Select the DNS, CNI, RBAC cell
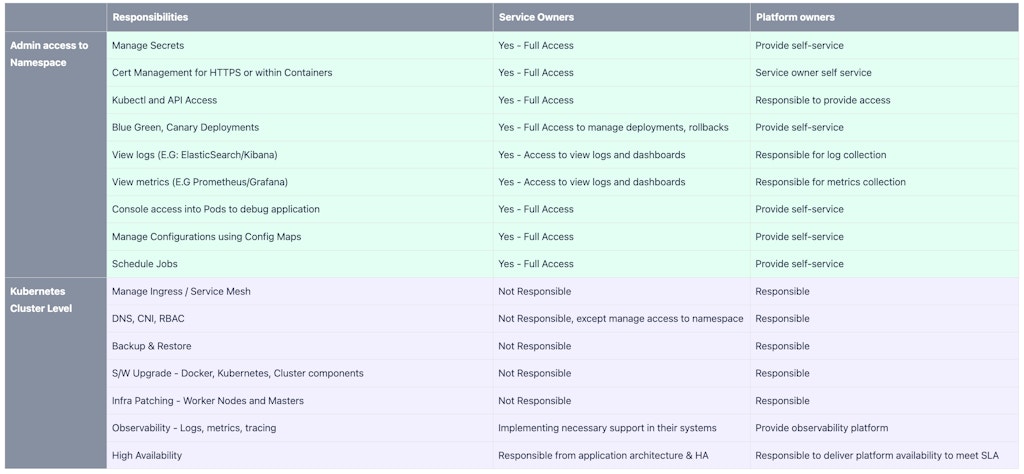The height and width of the screenshot is (474, 1024). (148, 319)
